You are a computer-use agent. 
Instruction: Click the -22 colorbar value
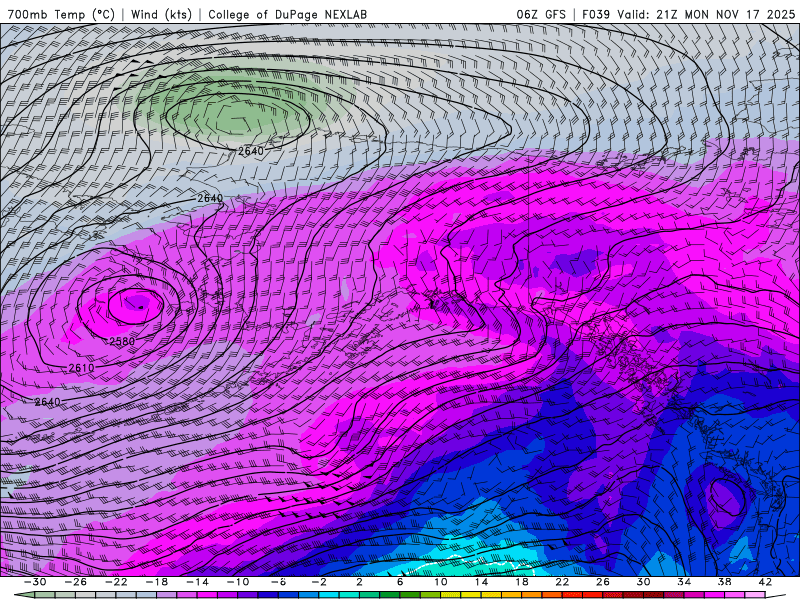click(x=116, y=582)
